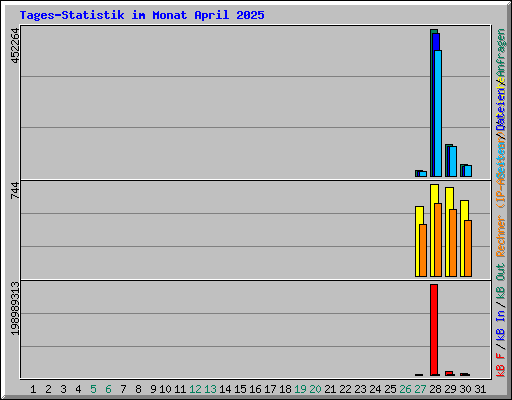The height and width of the screenshot is (400, 512).
Task: Click day label 31 on x-axis
Action: (x=480, y=389)
